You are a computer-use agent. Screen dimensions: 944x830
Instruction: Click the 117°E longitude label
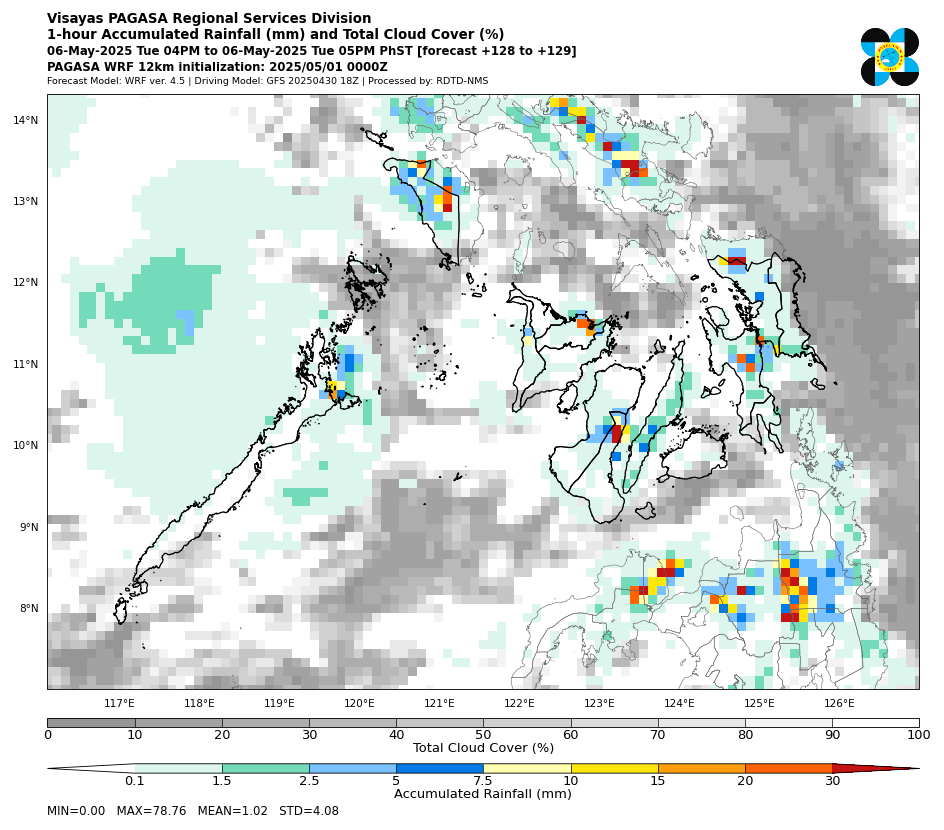coord(119,703)
